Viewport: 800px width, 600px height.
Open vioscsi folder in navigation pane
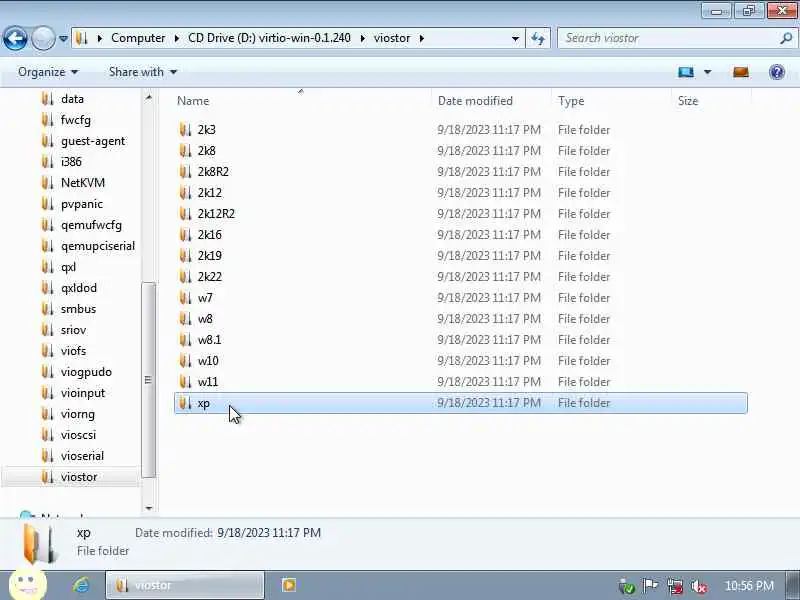pos(78,435)
